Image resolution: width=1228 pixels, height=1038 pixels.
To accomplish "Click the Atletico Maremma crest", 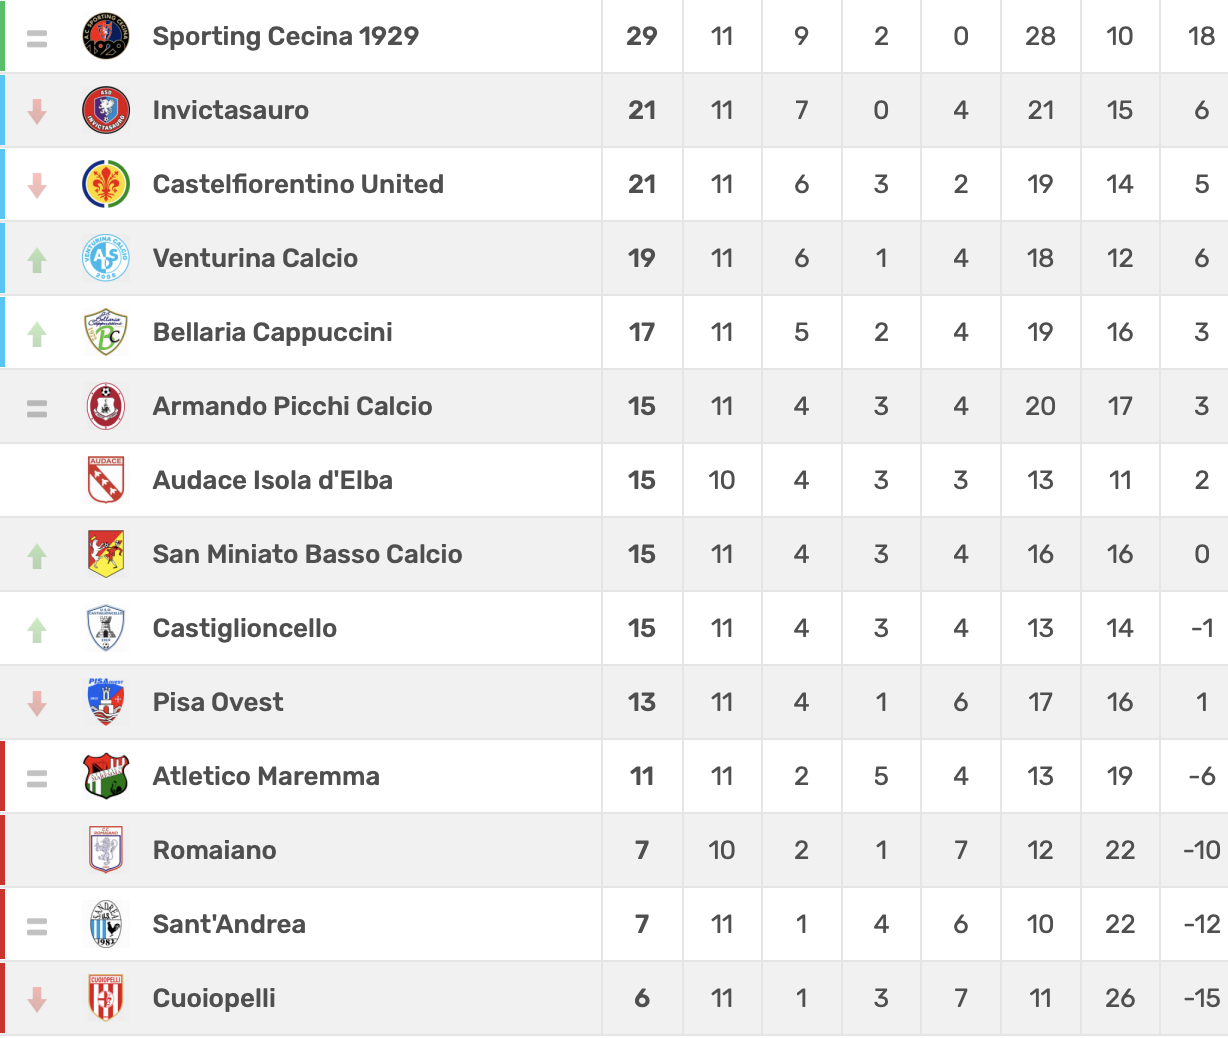I will 106,776.
